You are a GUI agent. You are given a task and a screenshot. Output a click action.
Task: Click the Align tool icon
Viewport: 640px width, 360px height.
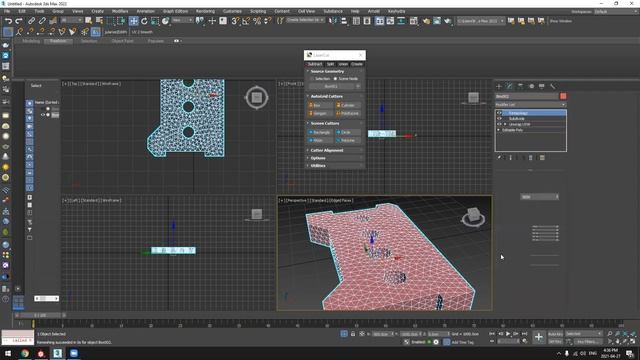click(344, 21)
